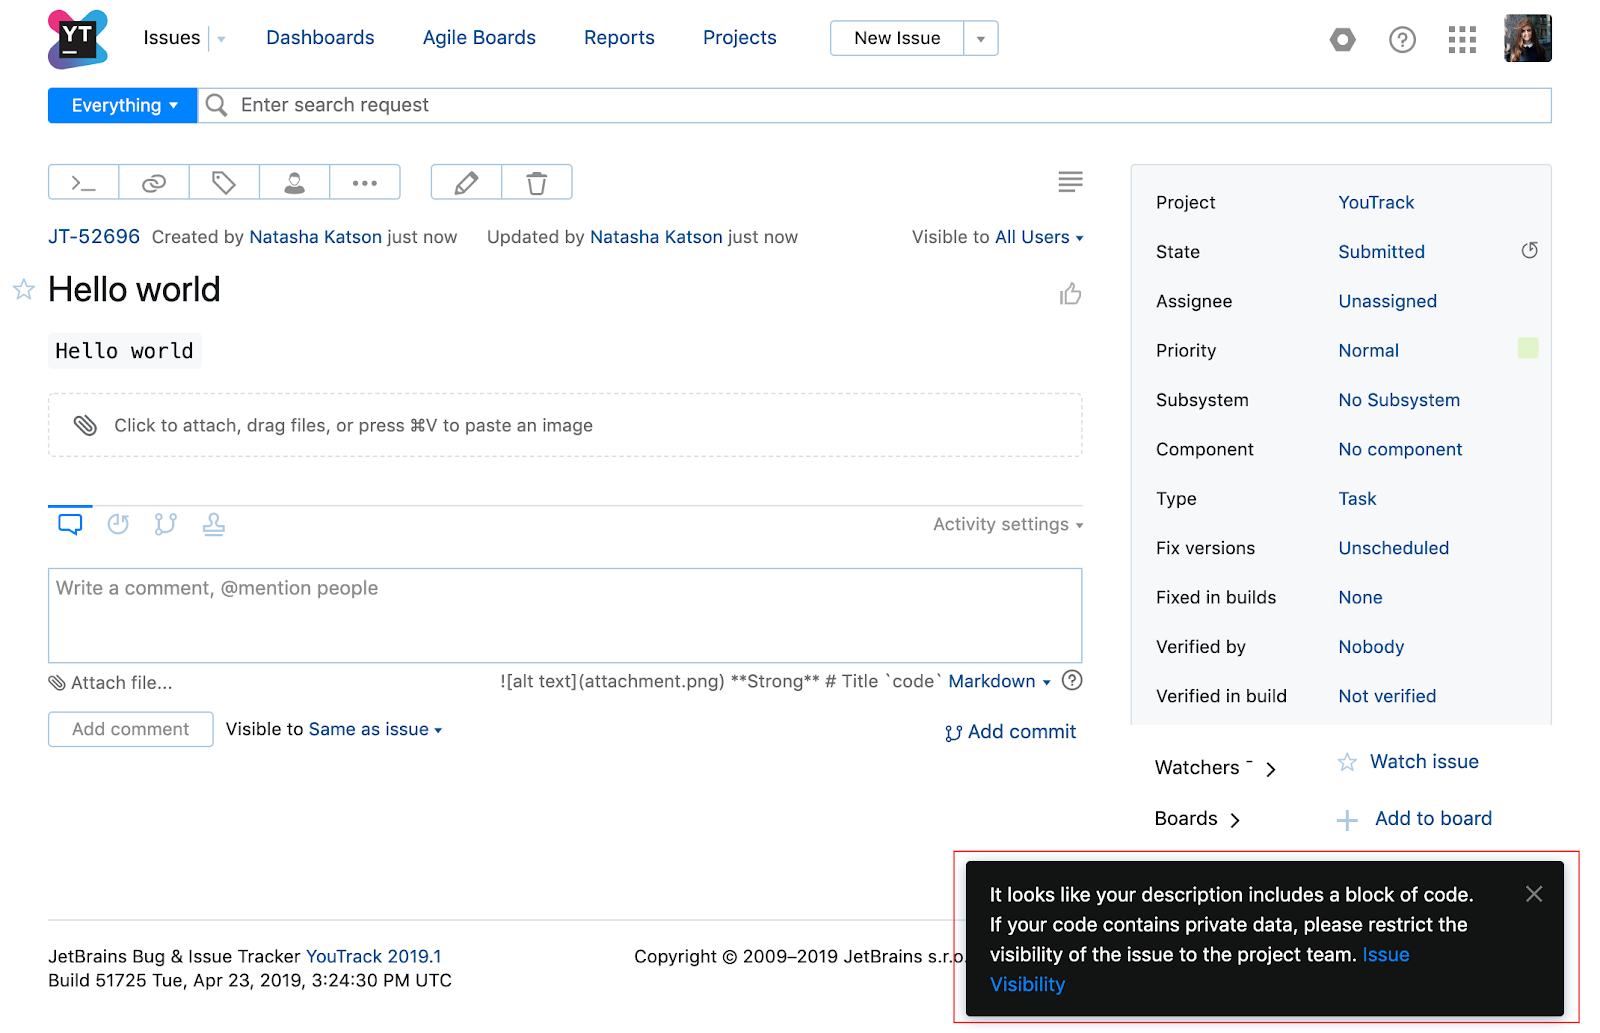Click the Add comment button
Viewport: 1600px width, 1033px height.
click(131, 729)
